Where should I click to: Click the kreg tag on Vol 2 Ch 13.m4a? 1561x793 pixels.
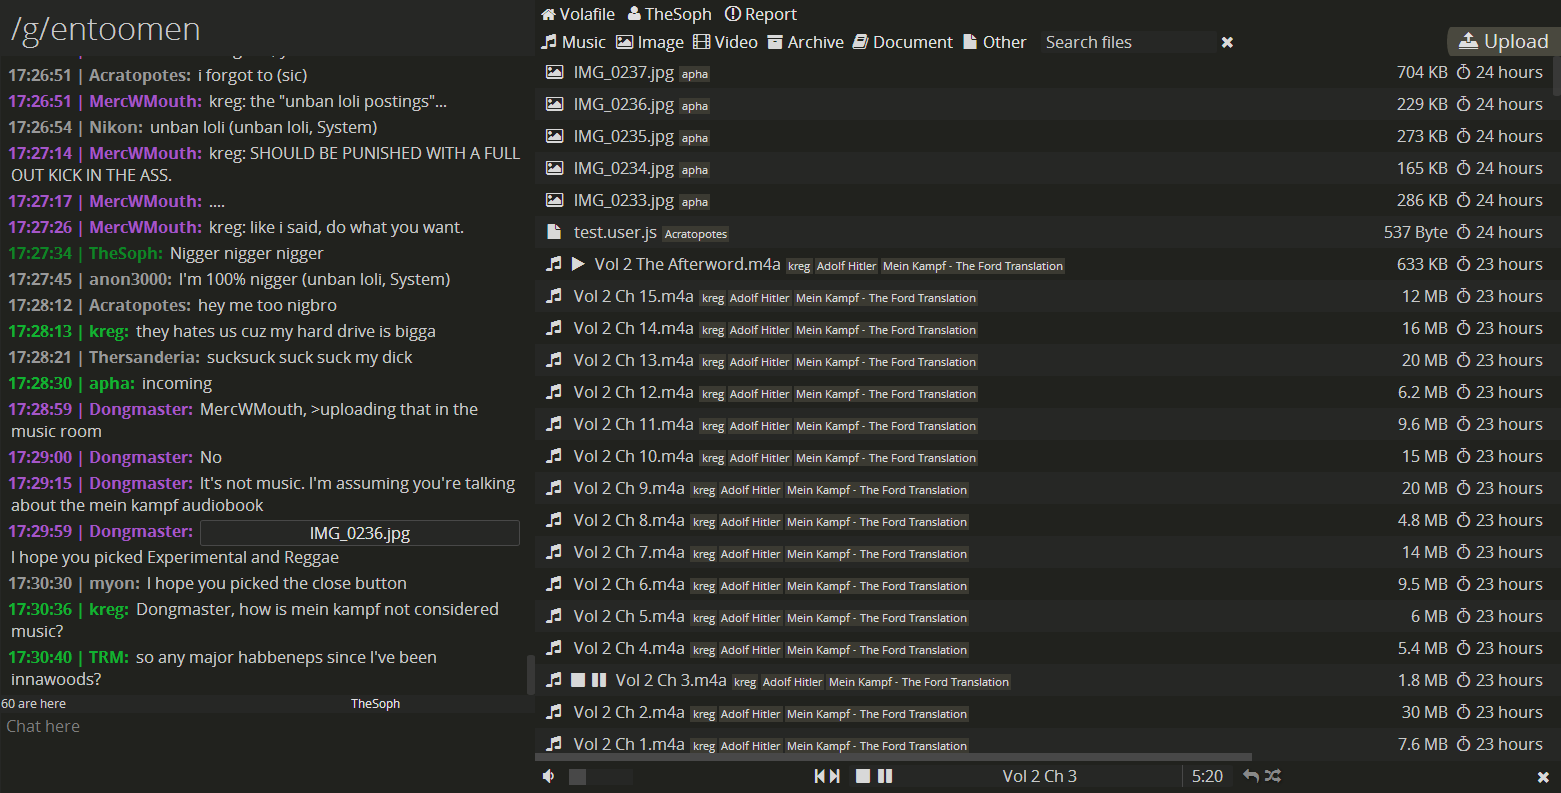point(713,362)
